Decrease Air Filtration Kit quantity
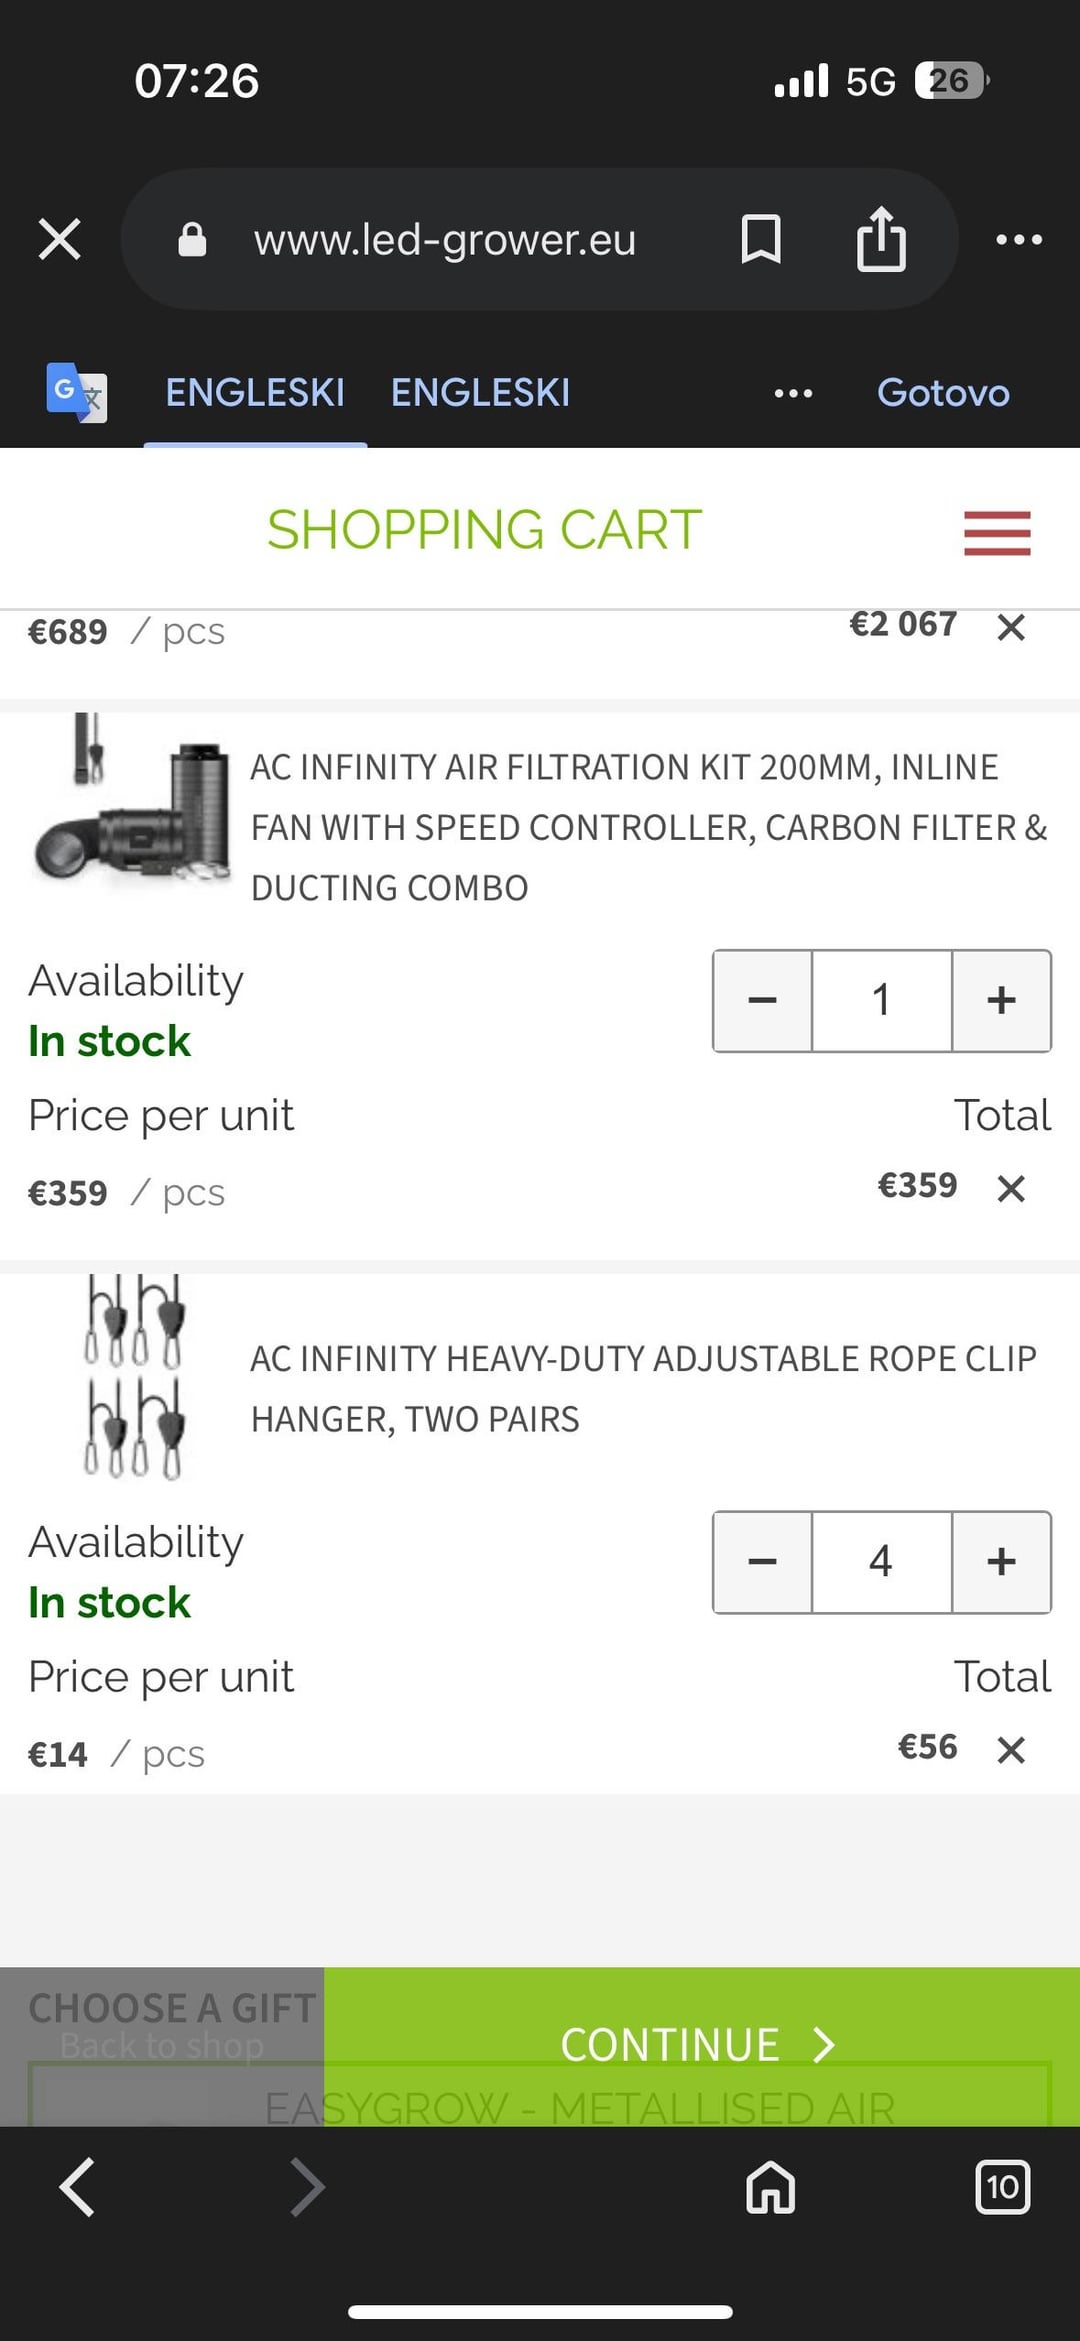 (762, 1001)
